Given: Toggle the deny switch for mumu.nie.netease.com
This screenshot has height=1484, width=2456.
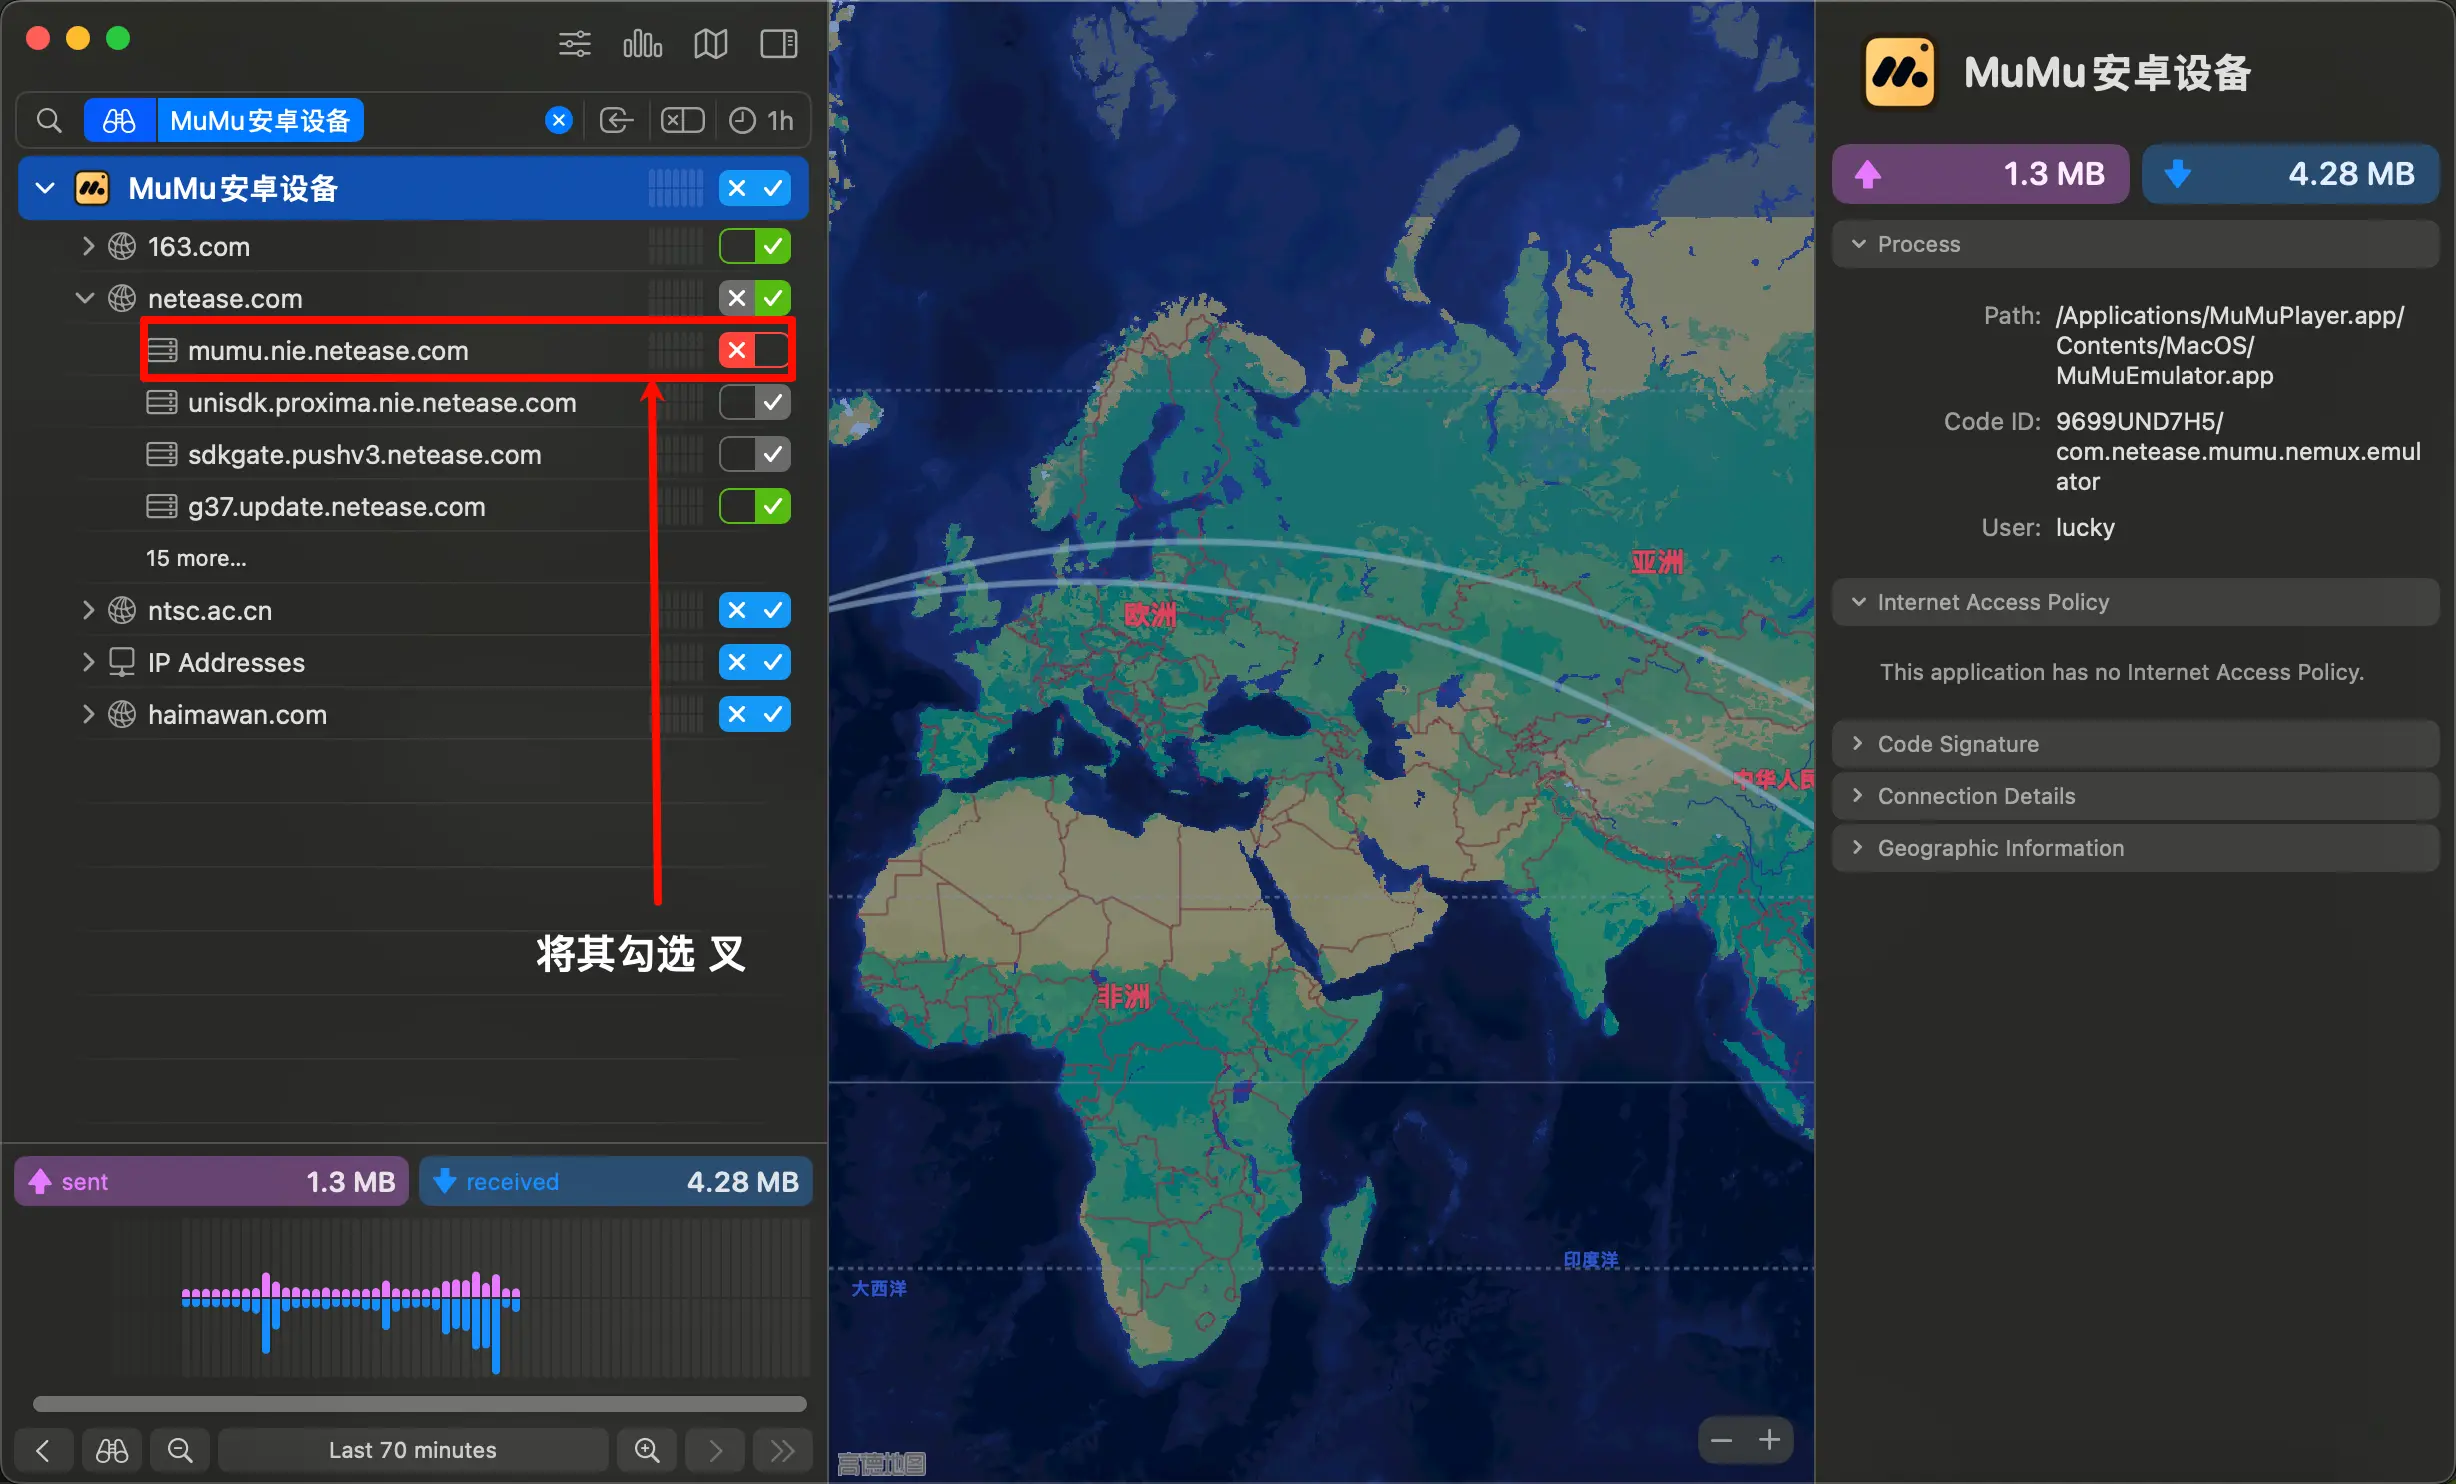Looking at the screenshot, I should pos(755,350).
